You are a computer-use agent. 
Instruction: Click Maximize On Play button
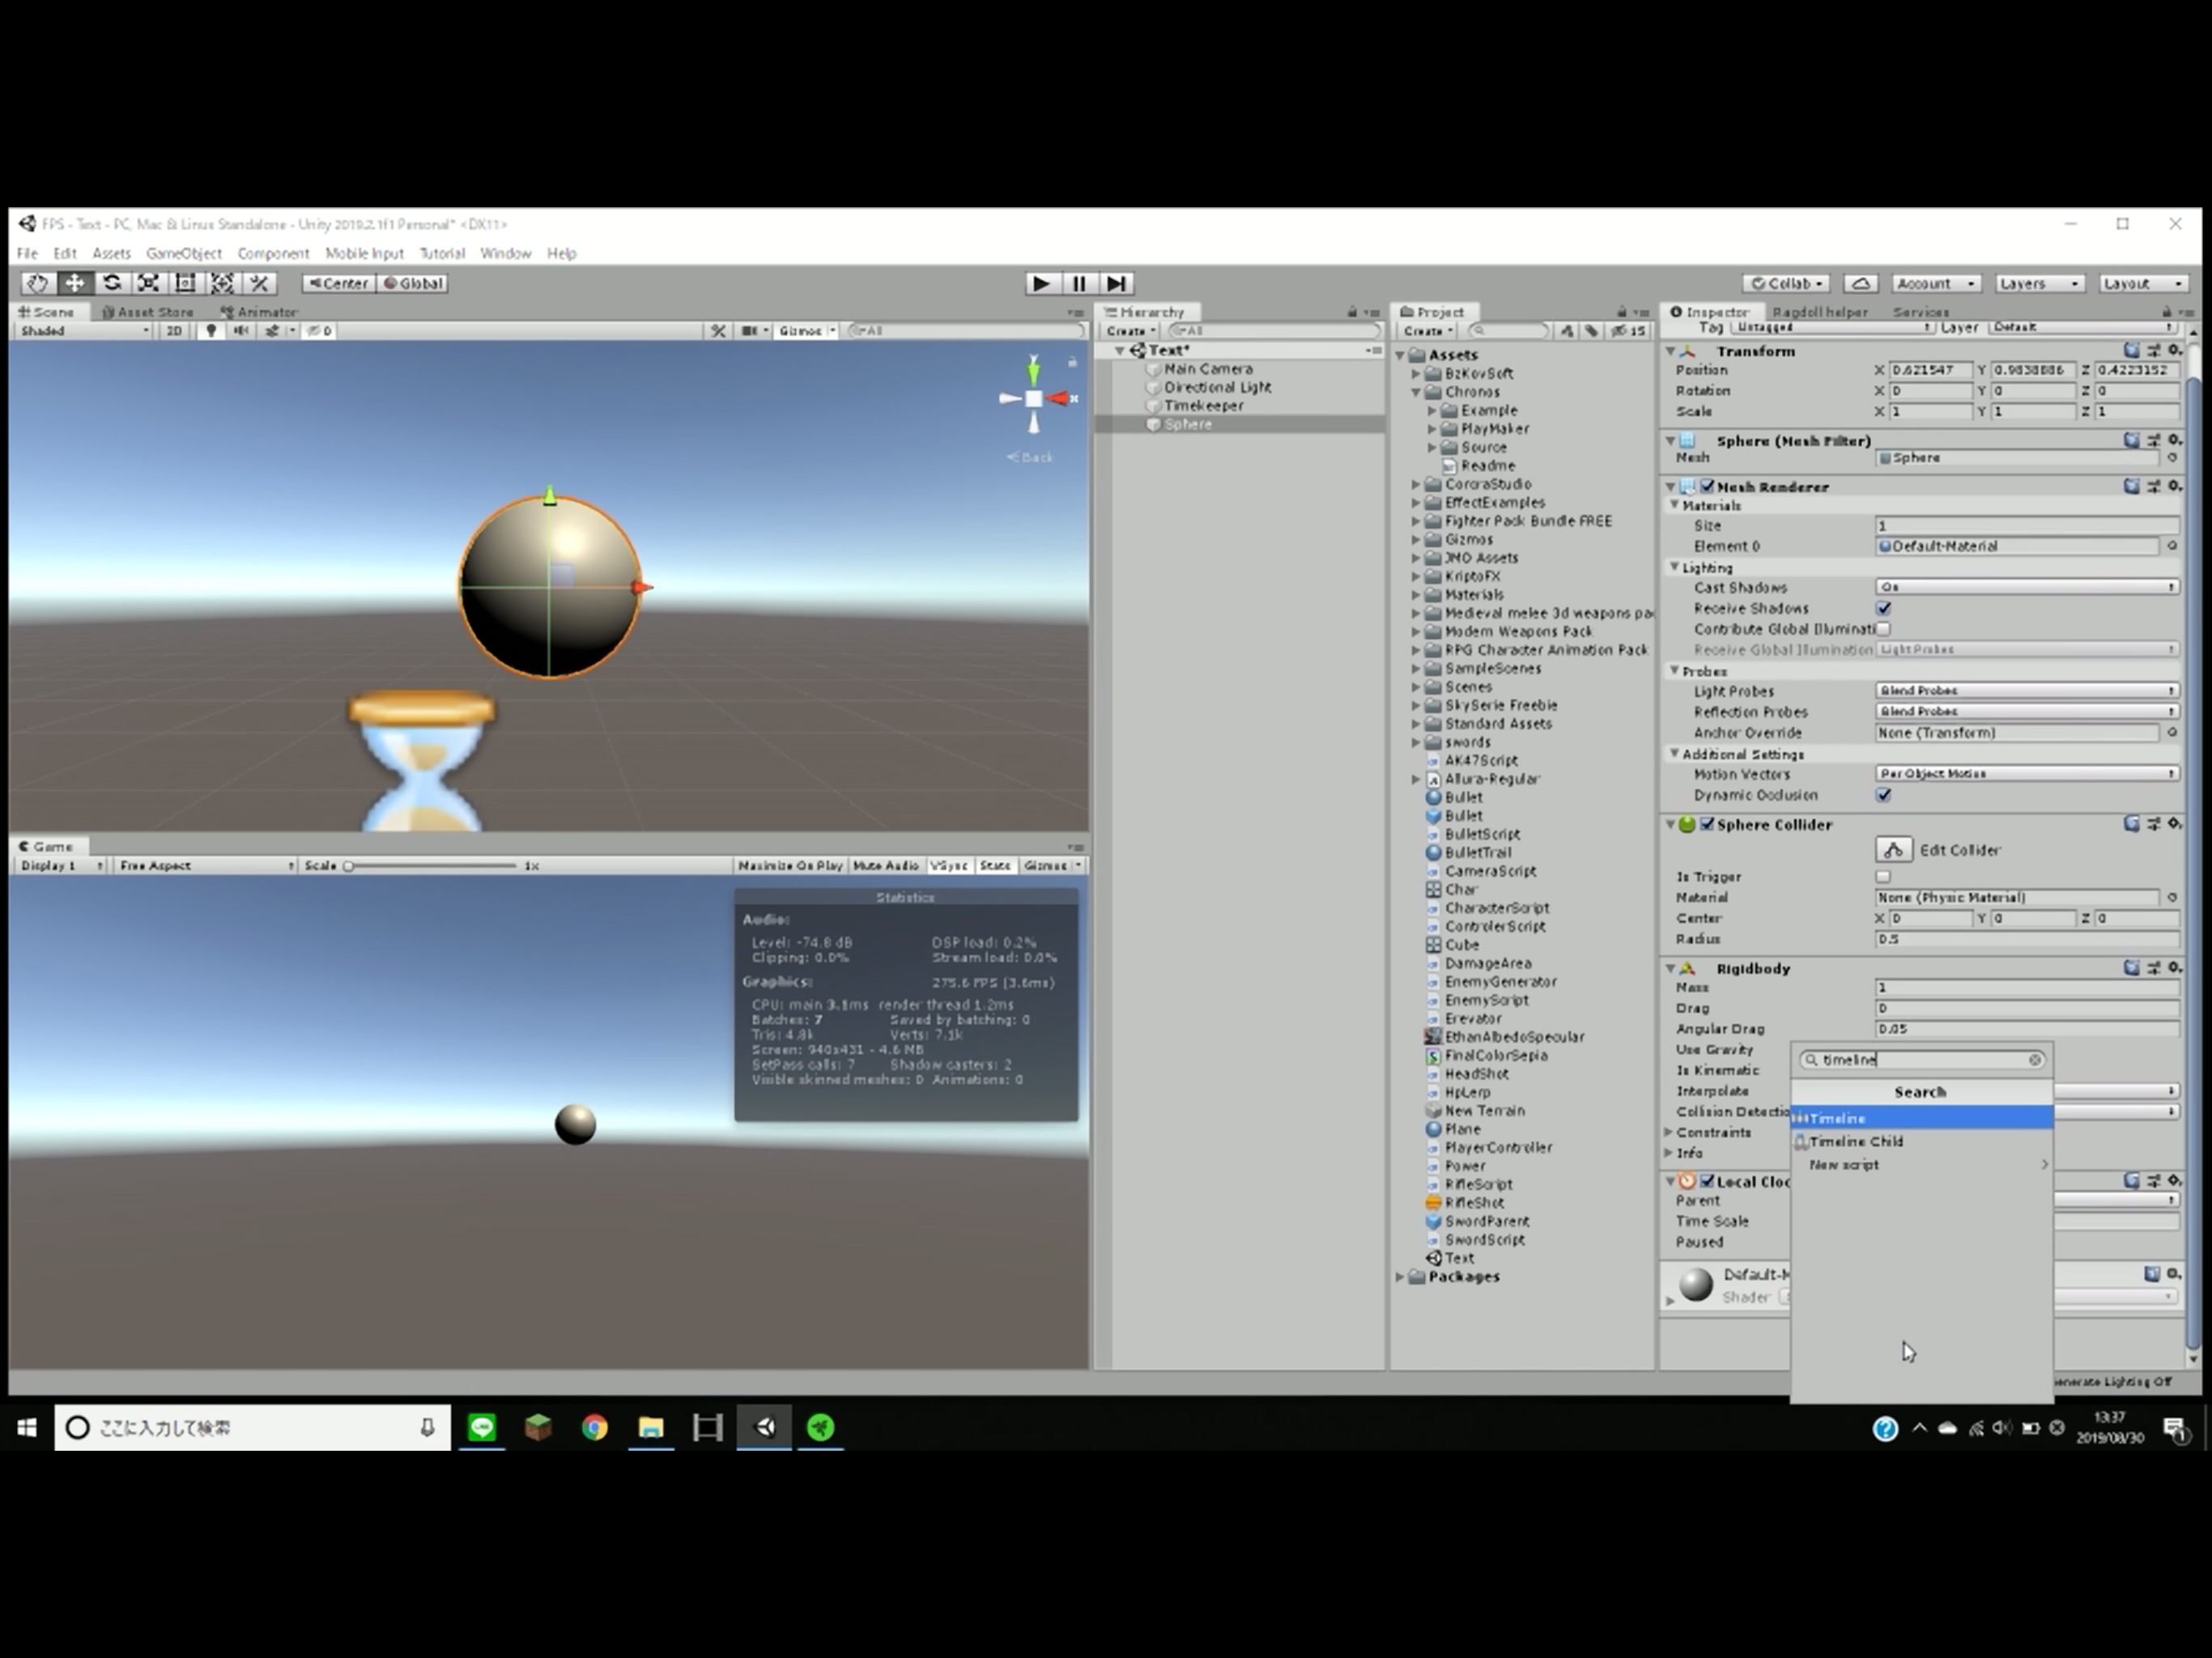[790, 865]
